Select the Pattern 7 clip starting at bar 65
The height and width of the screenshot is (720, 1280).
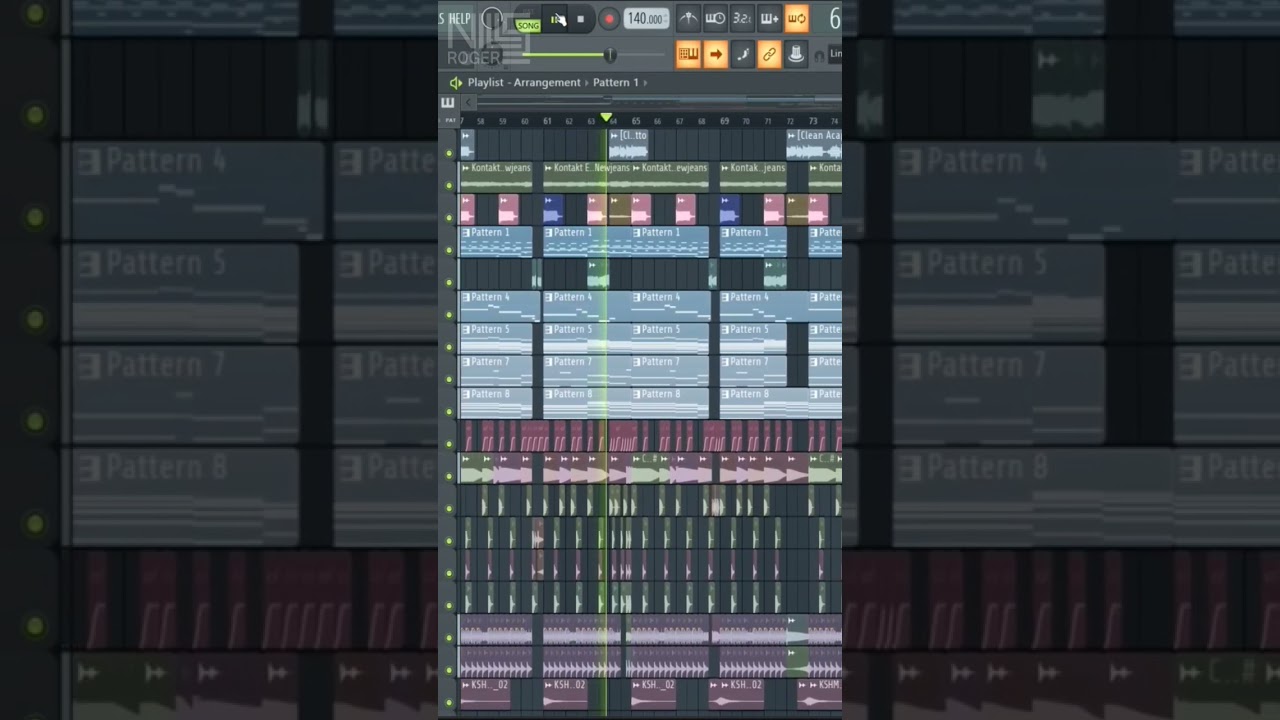pyautogui.click(x=669, y=370)
